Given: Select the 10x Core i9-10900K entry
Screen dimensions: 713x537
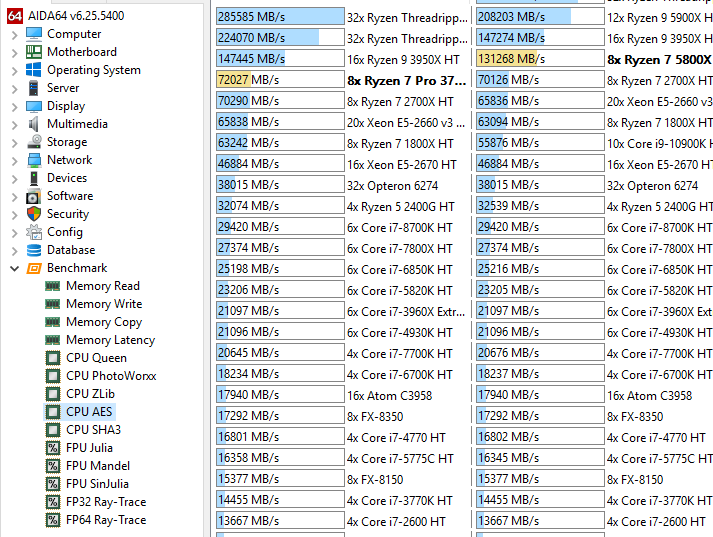Looking at the screenshot, I should click(x=659, y=144).
